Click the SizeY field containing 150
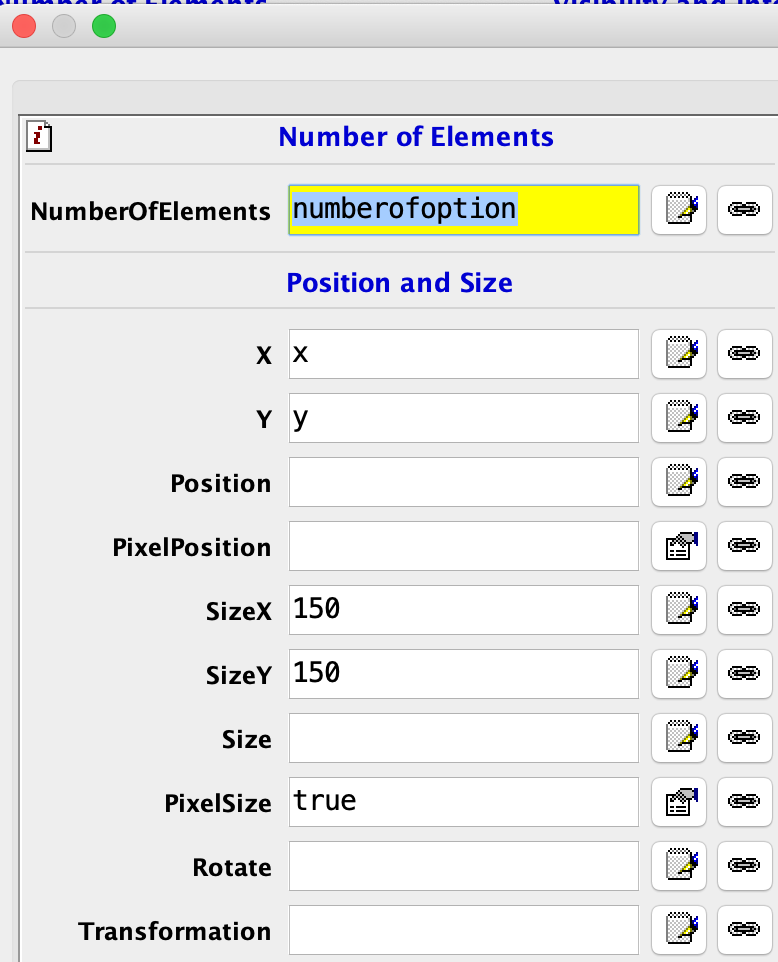The image size is (778, 962). pyautogui.click(x=463, y=674)
